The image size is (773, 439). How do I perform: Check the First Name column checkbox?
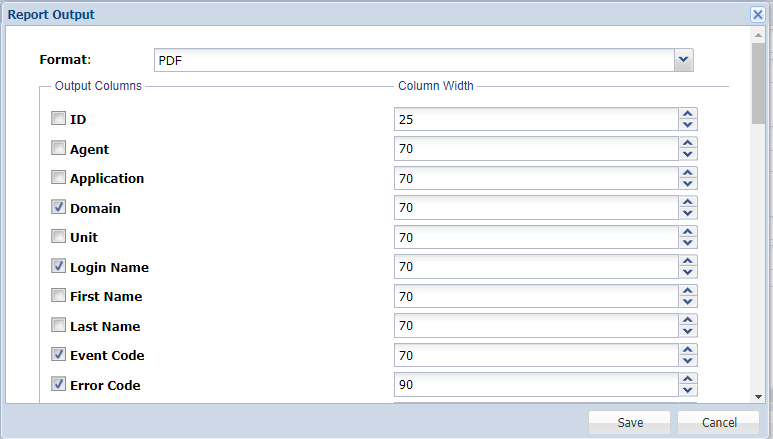[x=58, y=296]
